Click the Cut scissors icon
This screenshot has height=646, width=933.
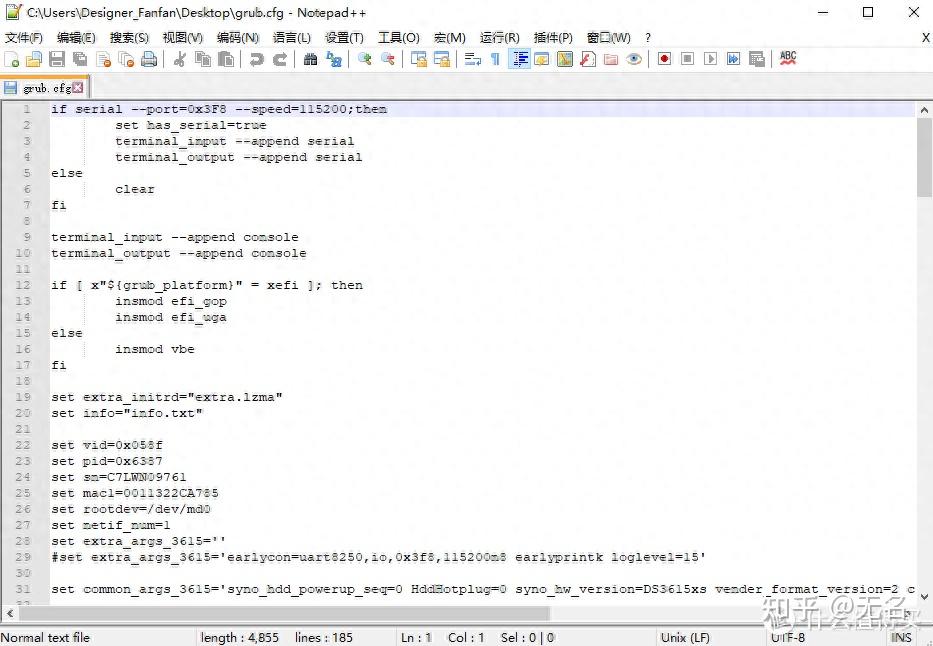click(x=179, y=59)
